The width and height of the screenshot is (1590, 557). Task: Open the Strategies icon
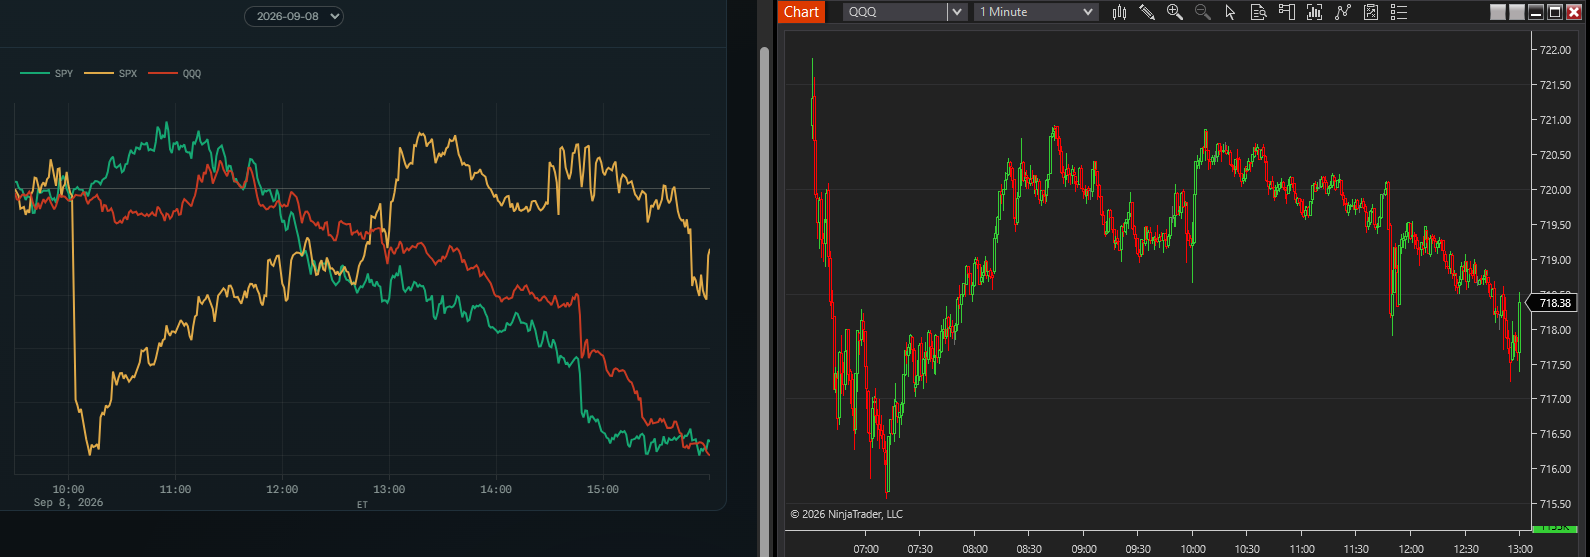click(x=1371, y=12)
